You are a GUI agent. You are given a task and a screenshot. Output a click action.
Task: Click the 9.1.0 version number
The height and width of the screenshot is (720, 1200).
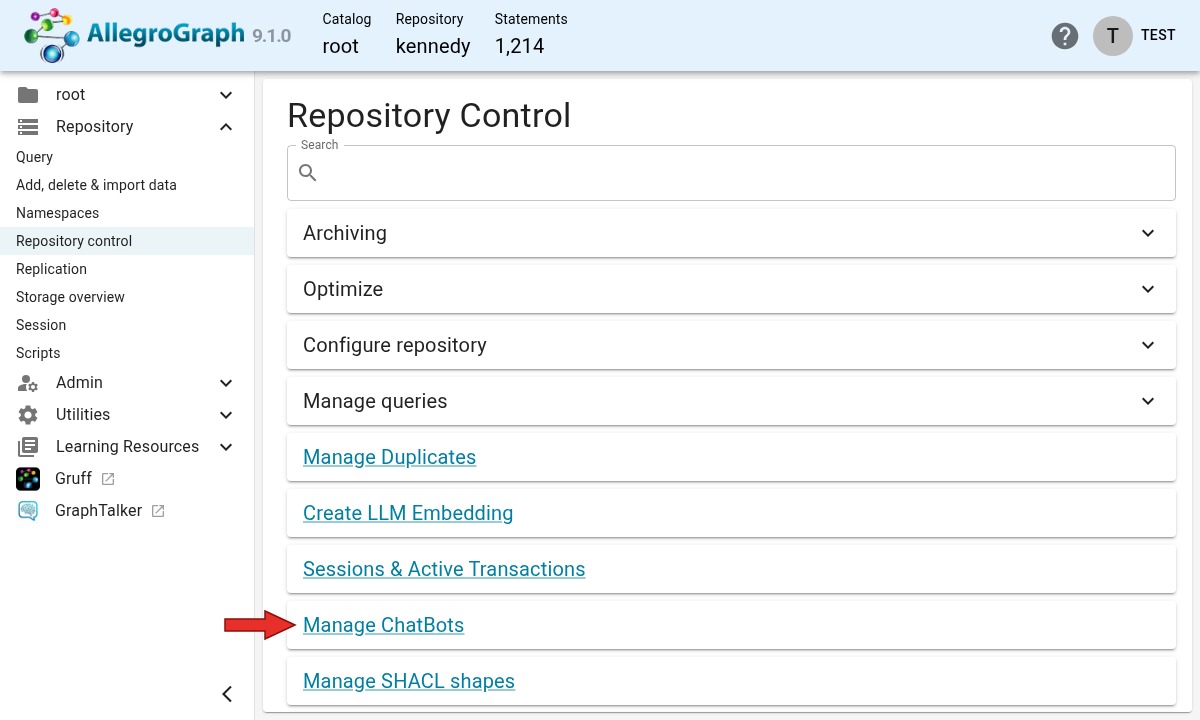[272, 36]
